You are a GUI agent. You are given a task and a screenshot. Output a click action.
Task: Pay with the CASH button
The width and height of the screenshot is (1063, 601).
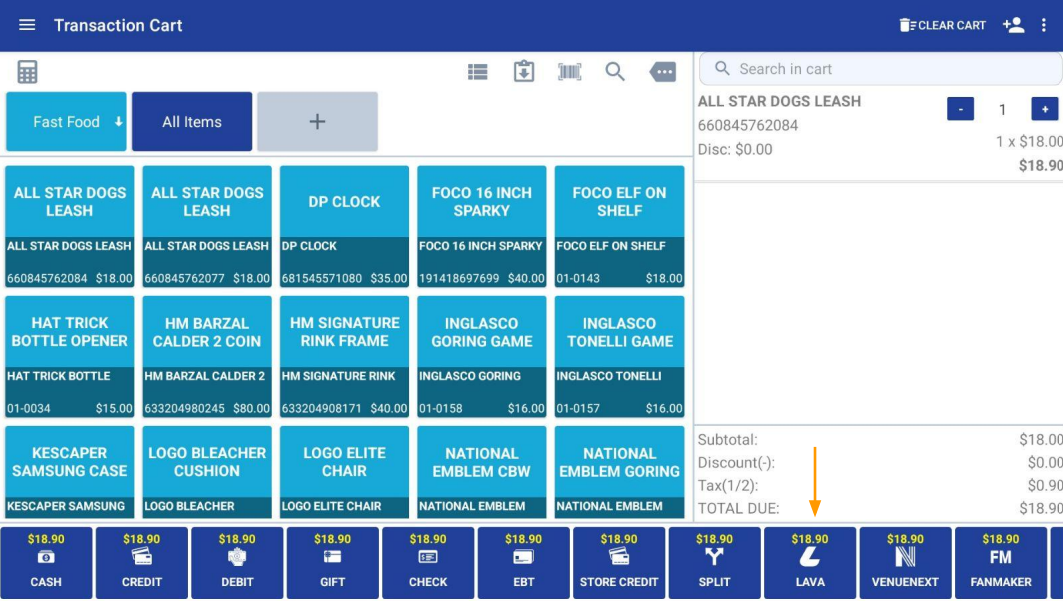tap(46, 562)
